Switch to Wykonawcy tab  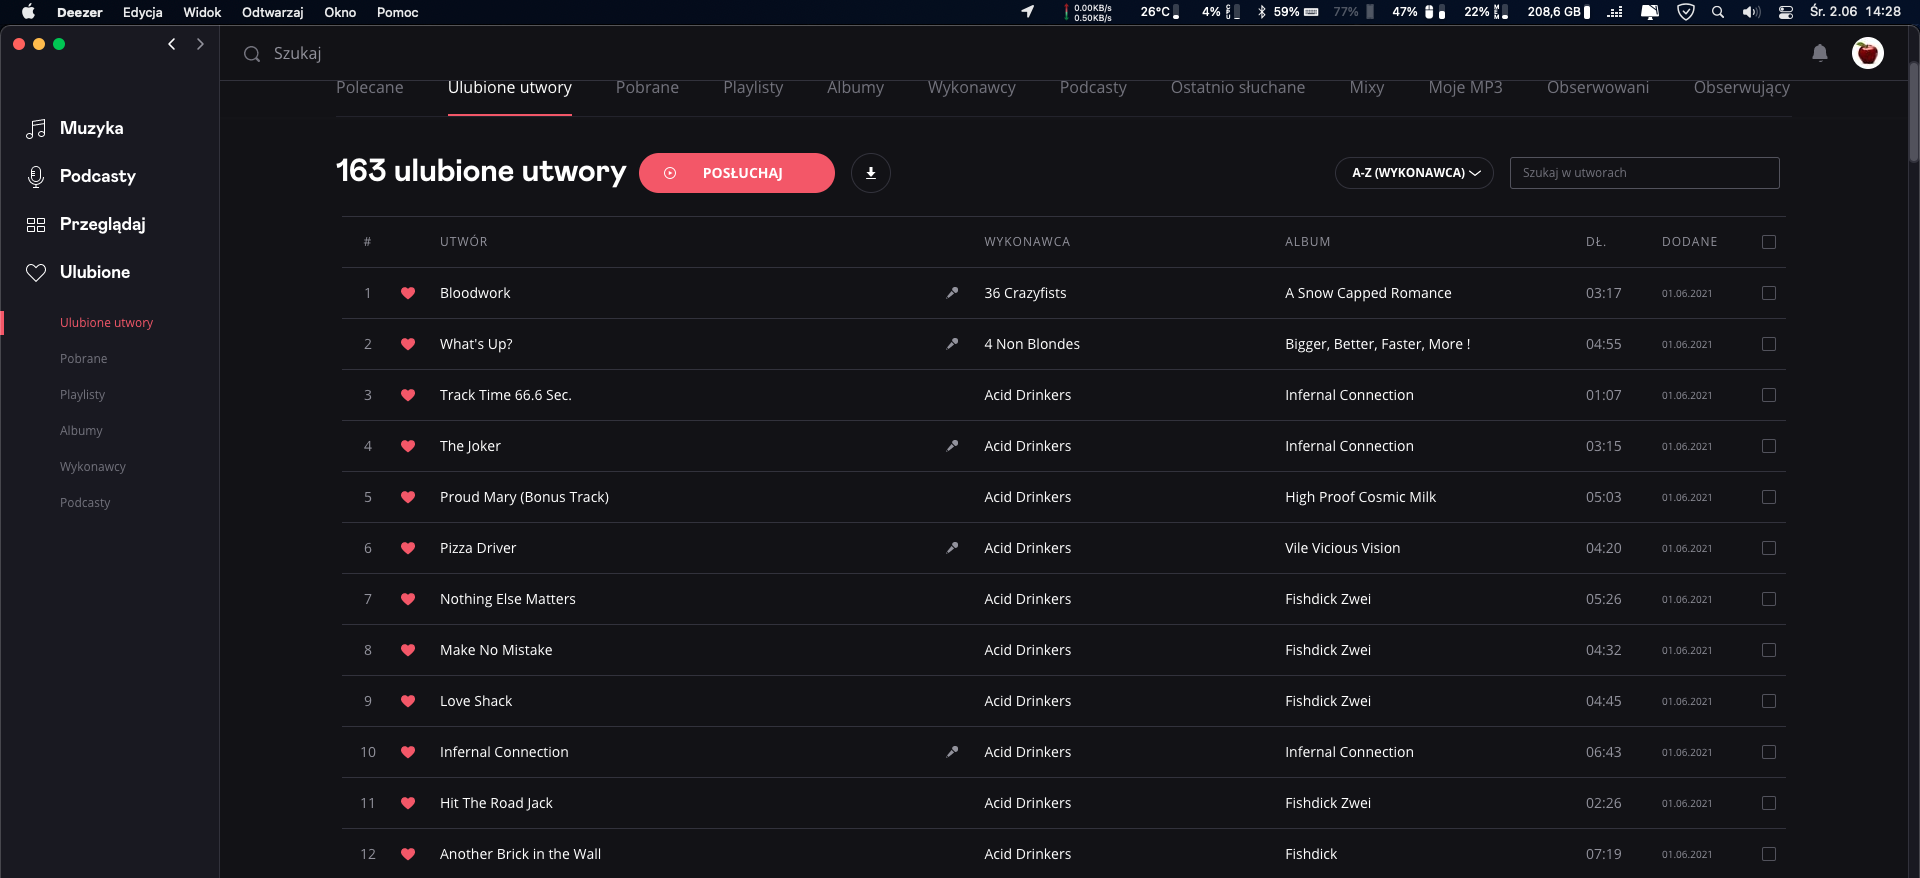(x=972, y=88)
